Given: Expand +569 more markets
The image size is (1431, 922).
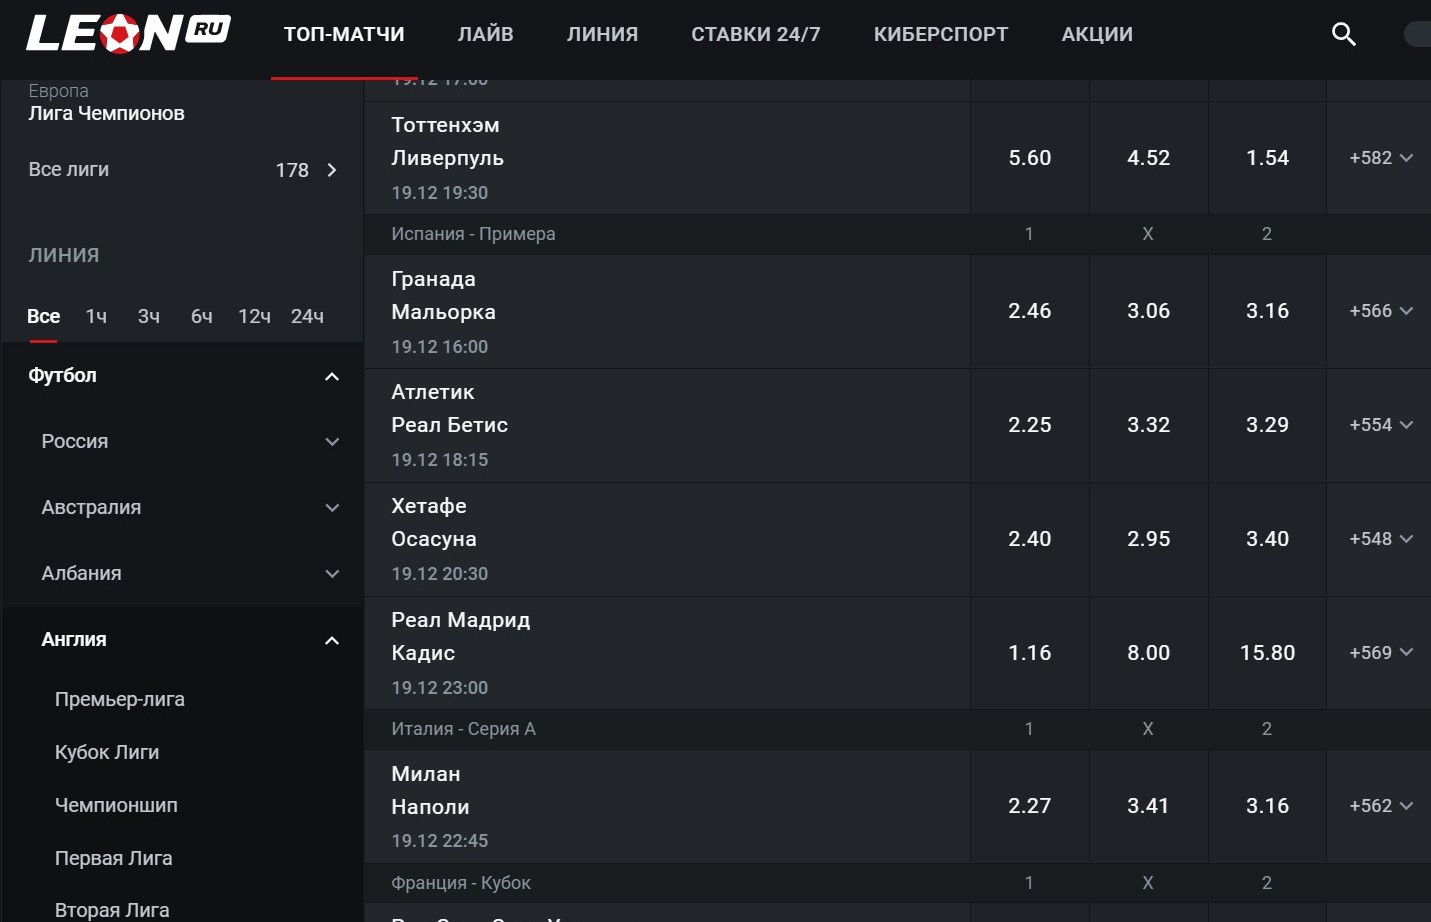Looking at the screenshot, I should (1380, 653).
